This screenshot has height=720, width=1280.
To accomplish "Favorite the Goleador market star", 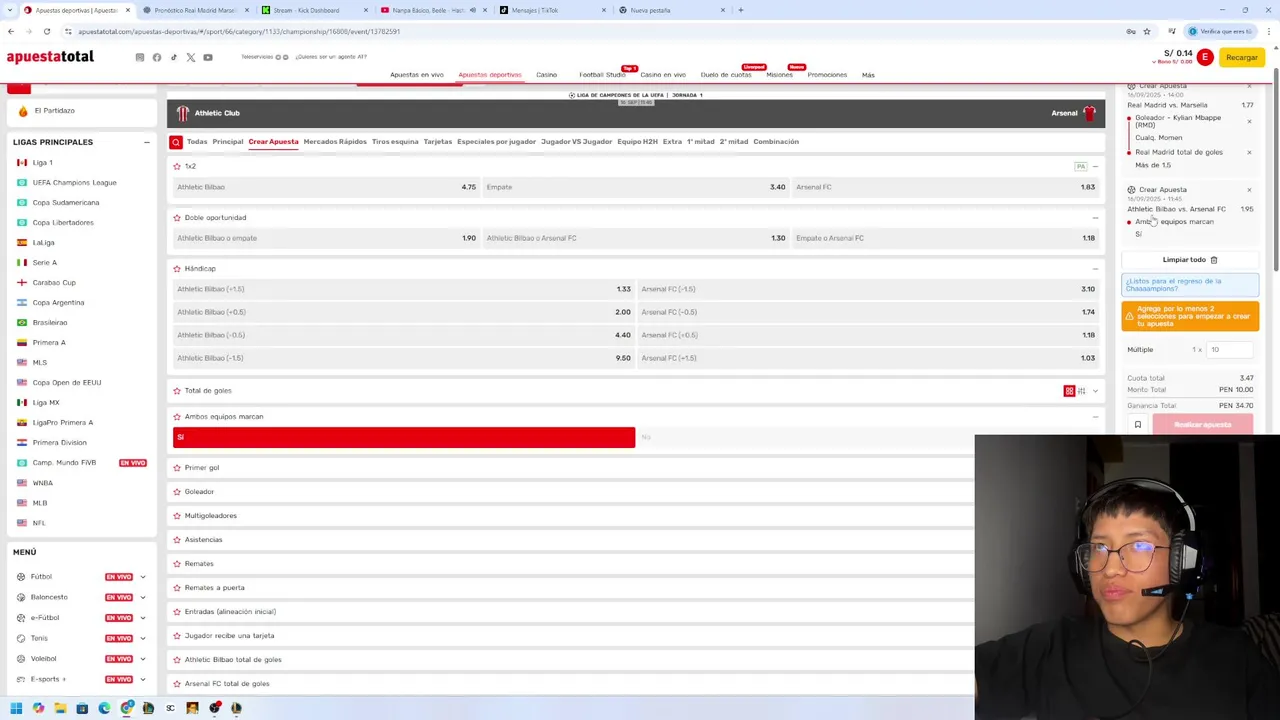I will click(x=177, y=492).
